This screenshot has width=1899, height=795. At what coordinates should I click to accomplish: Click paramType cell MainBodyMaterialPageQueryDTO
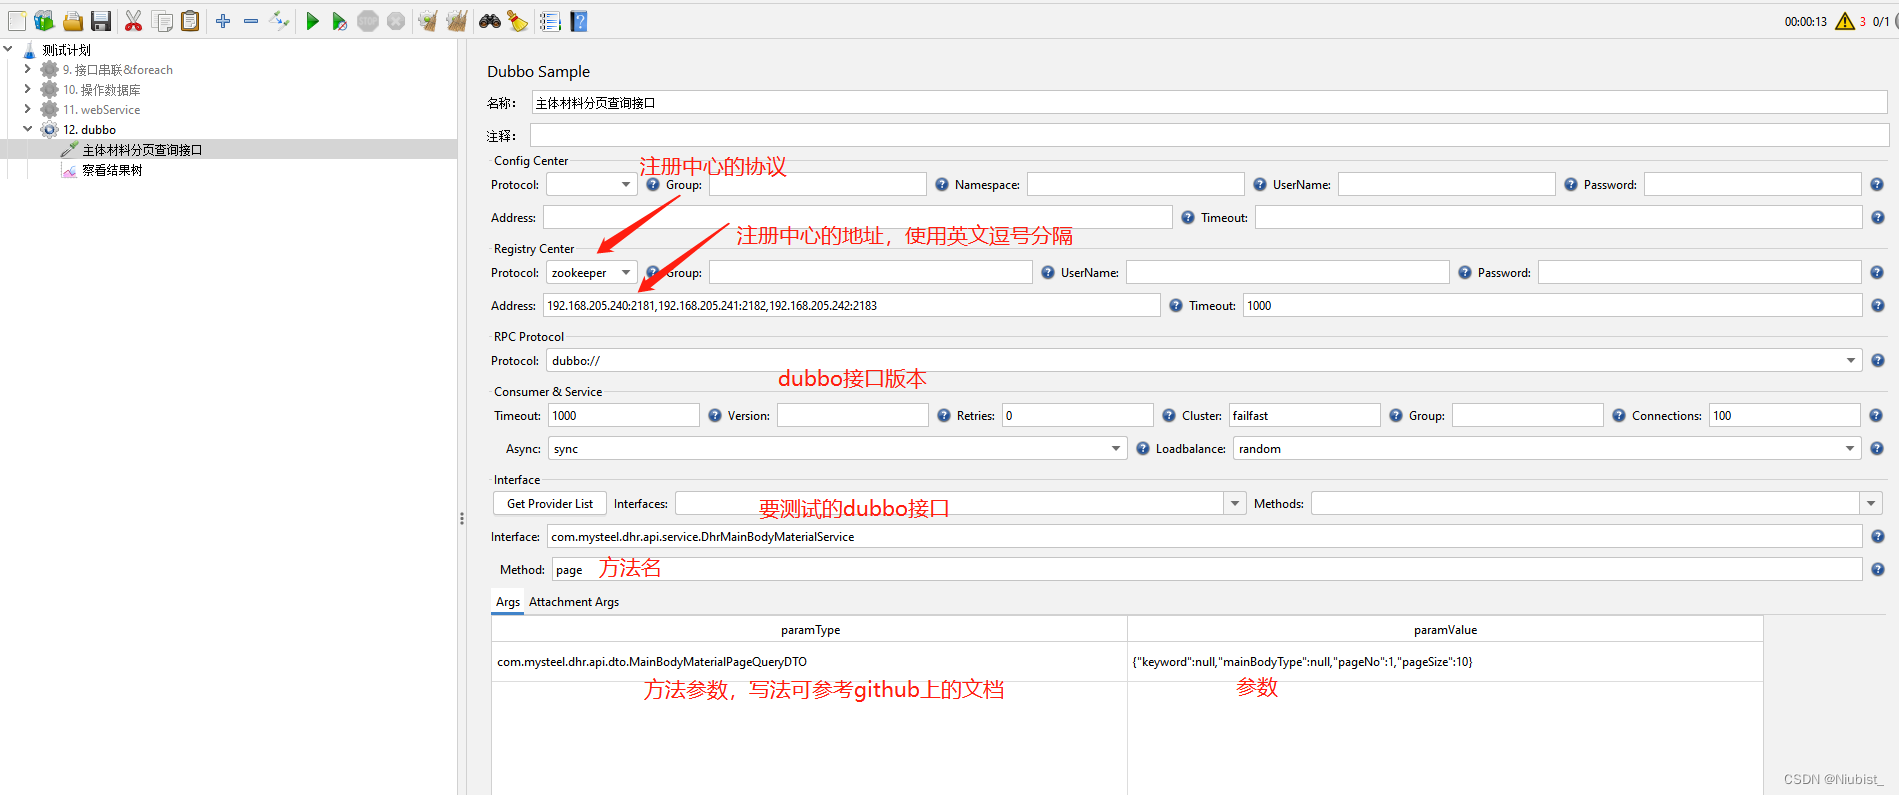click(x=809, y=662)
